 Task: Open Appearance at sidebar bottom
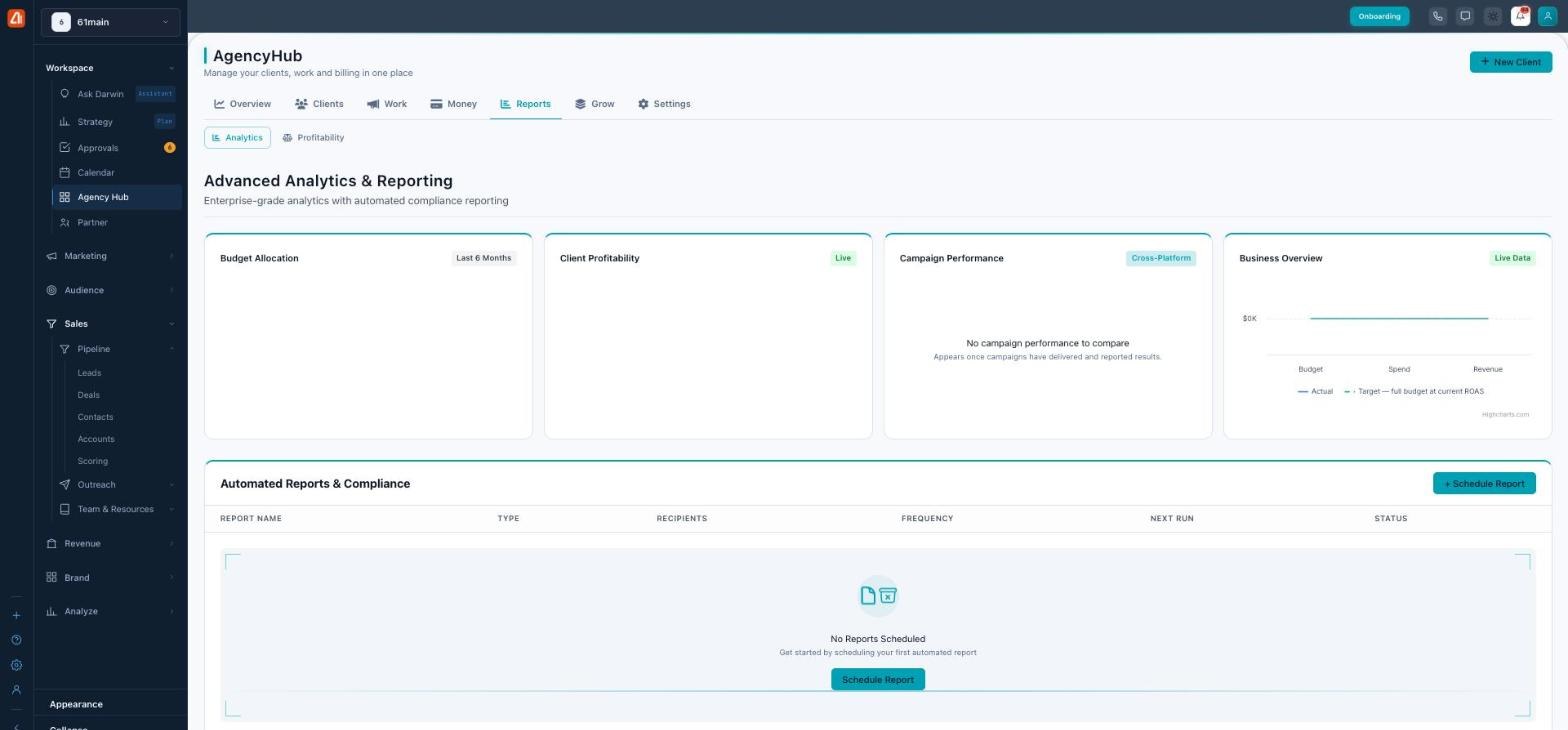(76, 705)
